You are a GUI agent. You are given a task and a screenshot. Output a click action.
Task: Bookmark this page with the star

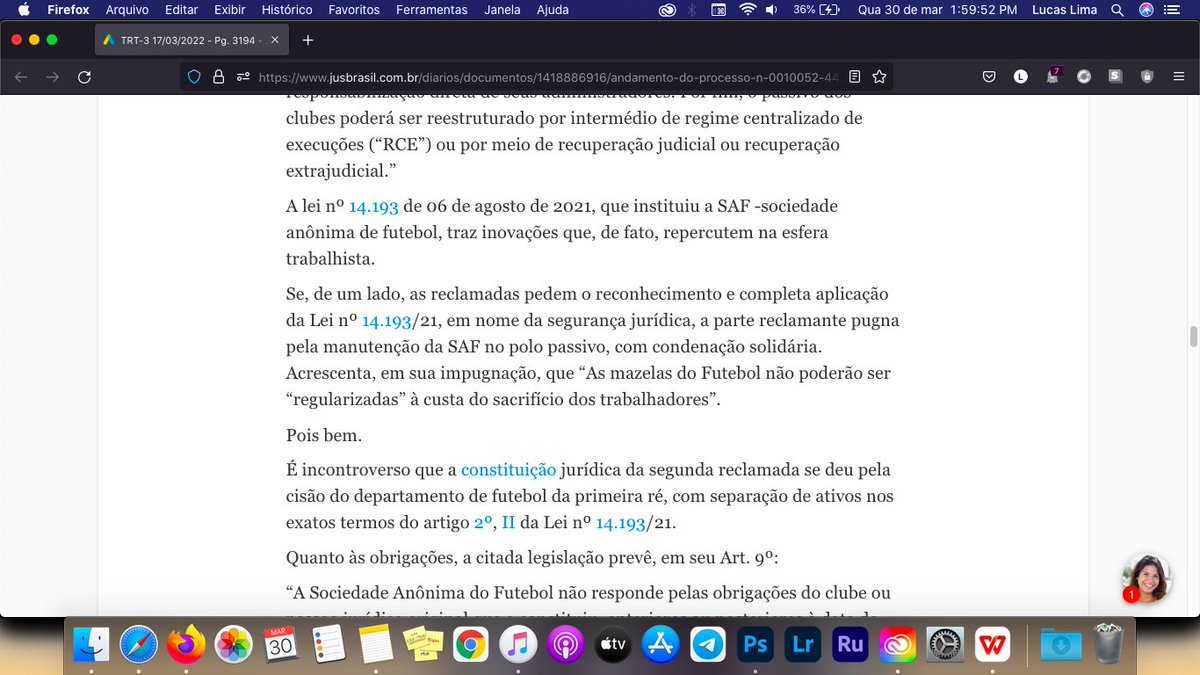pyautogui.click(x=879, y=77)
